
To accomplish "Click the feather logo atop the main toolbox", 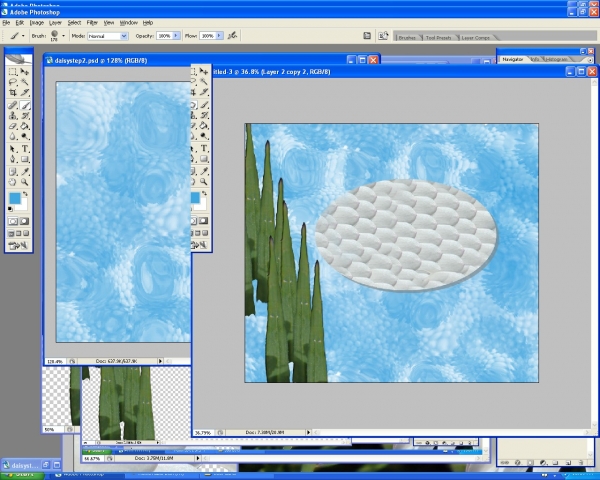I will tap(18, 59).
